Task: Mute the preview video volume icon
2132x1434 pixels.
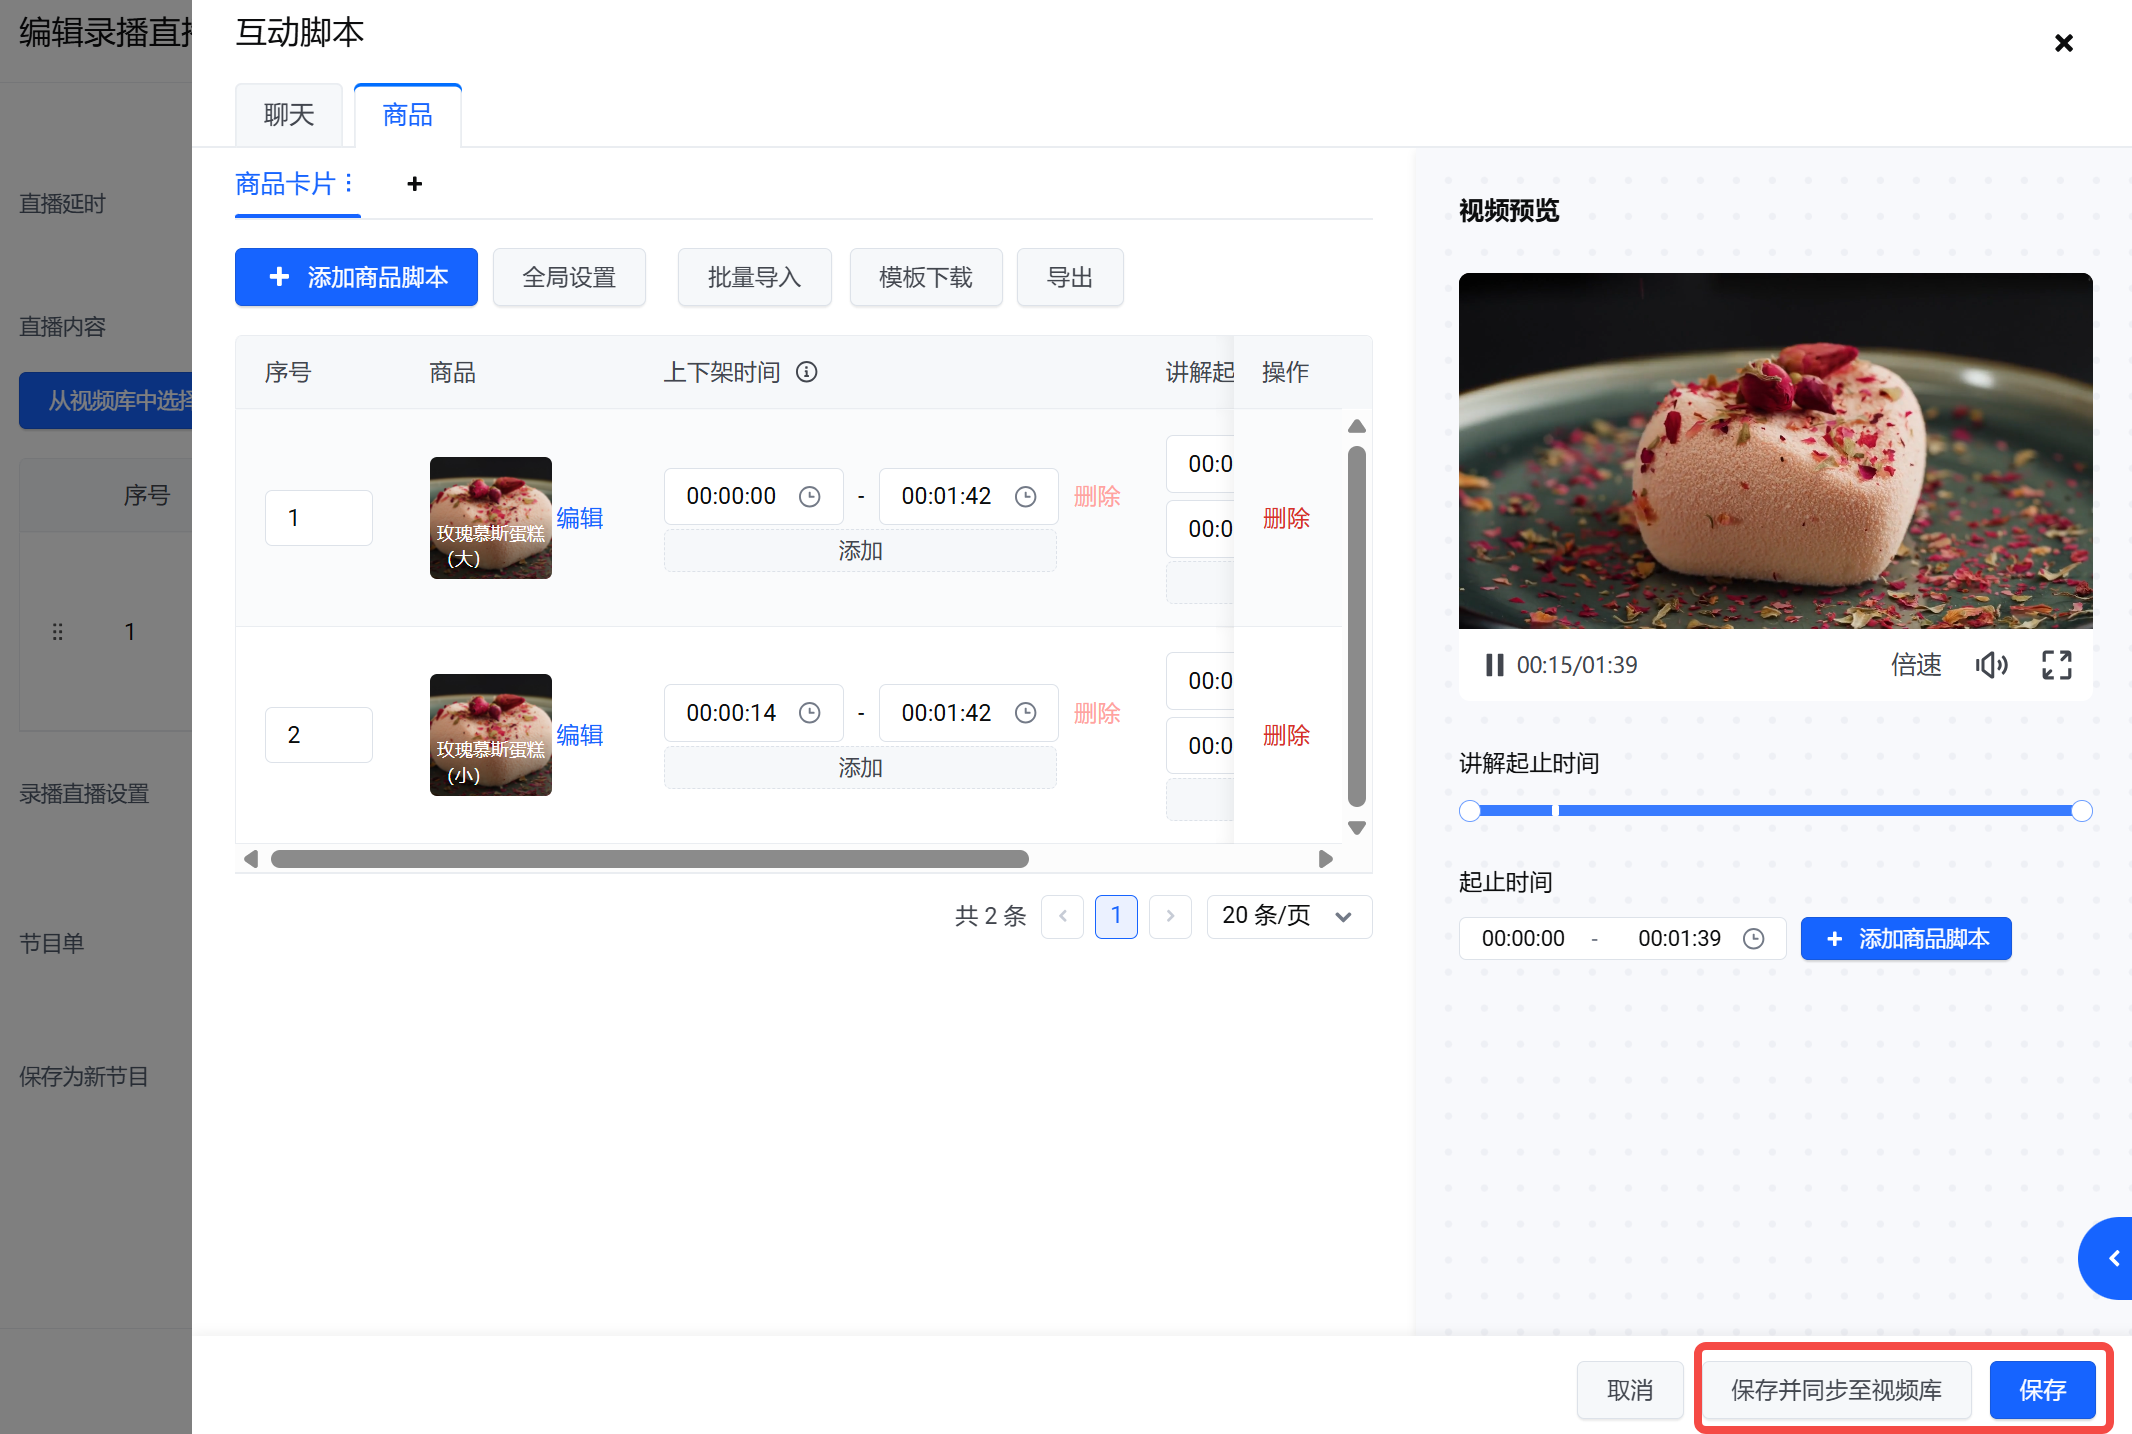Action: pos(1990,665)
